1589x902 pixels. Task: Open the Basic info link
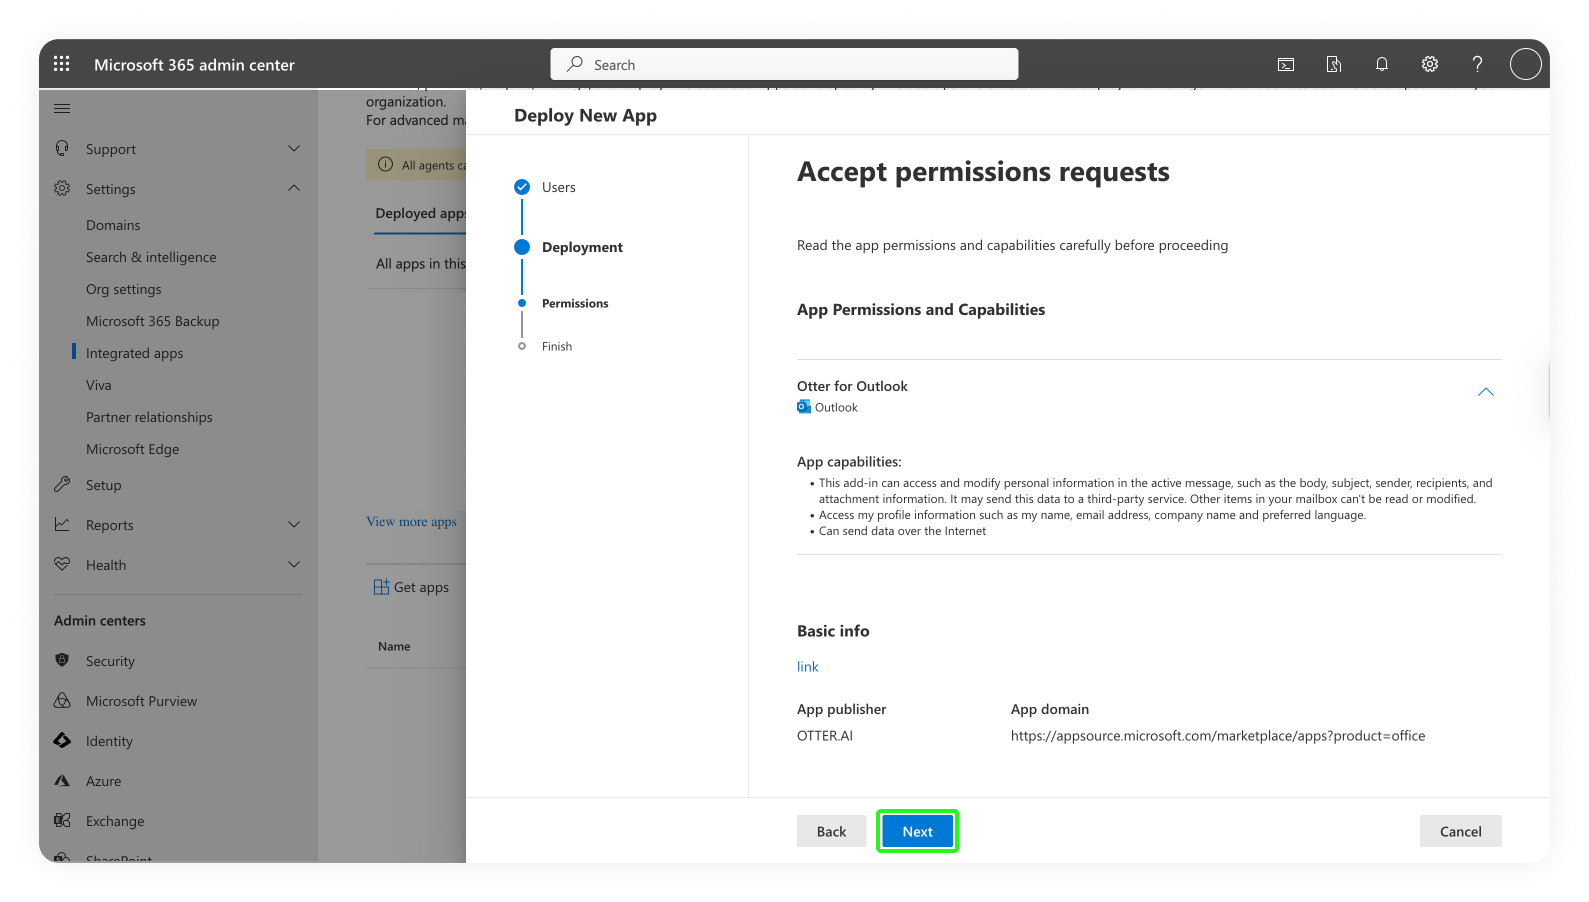[807, 667]
